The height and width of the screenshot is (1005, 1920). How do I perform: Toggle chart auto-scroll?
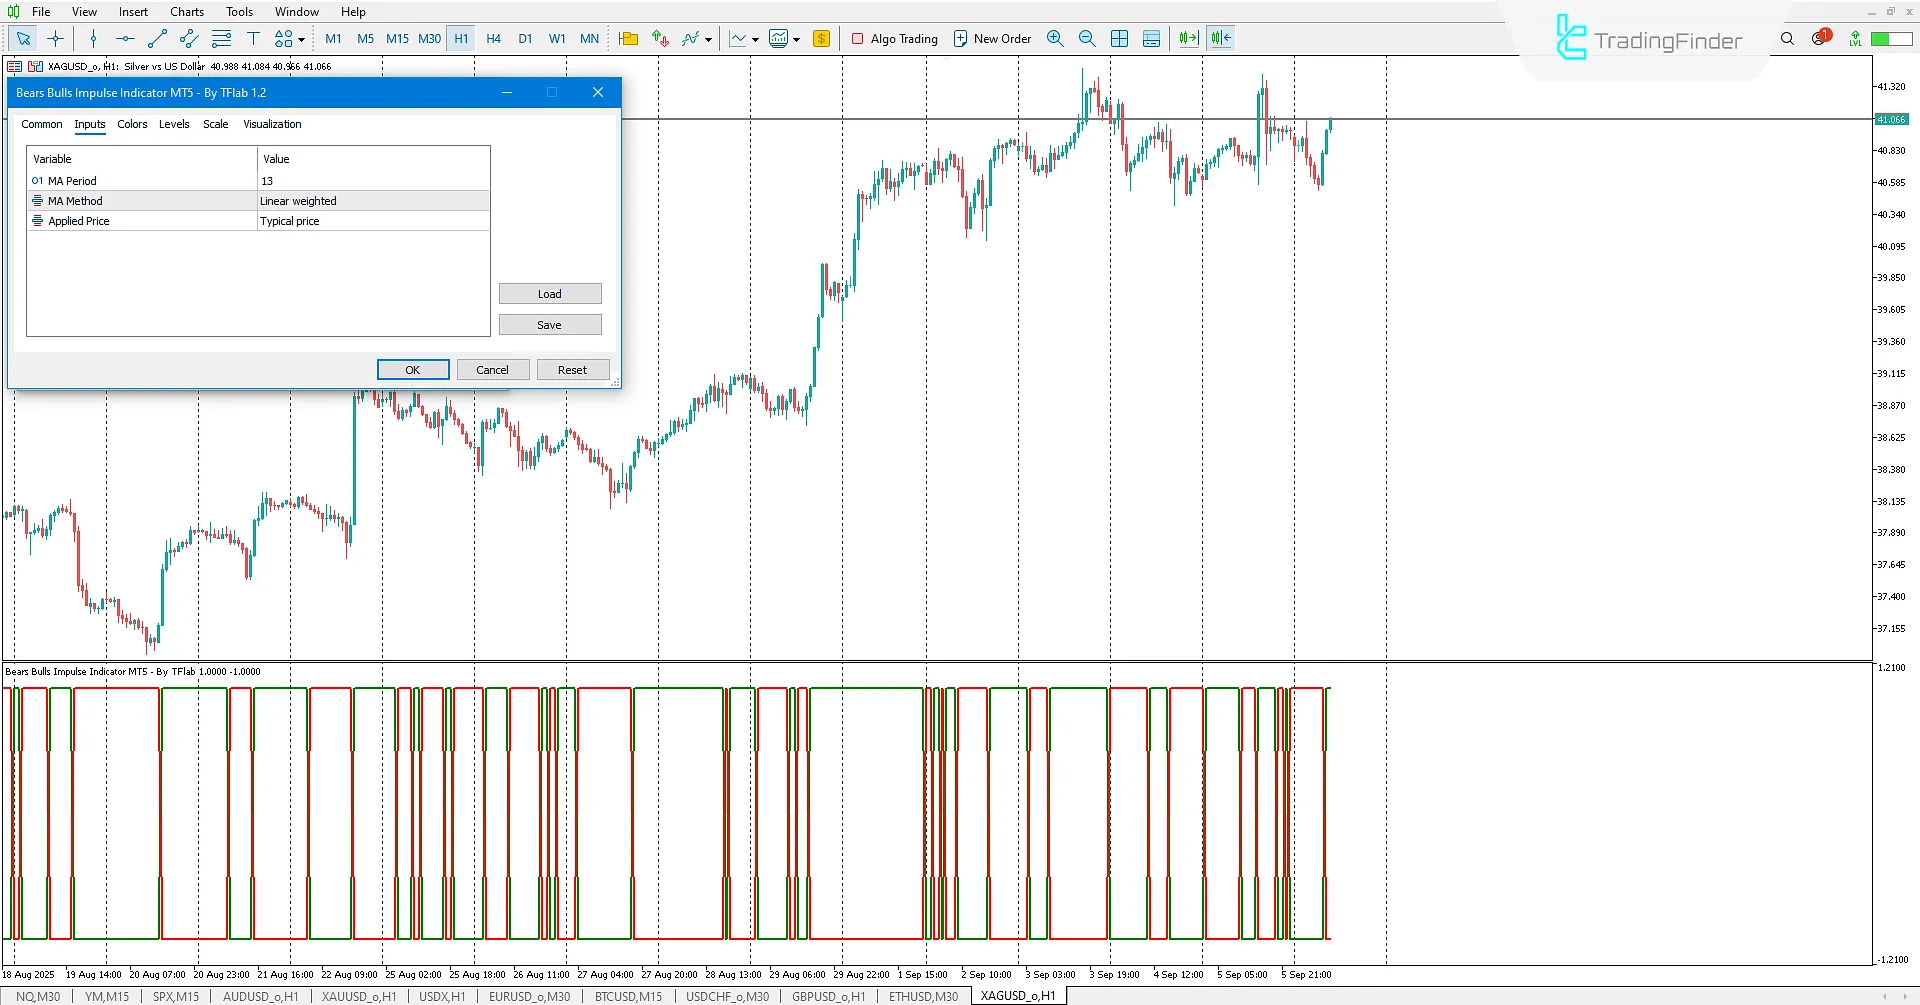1188,38
